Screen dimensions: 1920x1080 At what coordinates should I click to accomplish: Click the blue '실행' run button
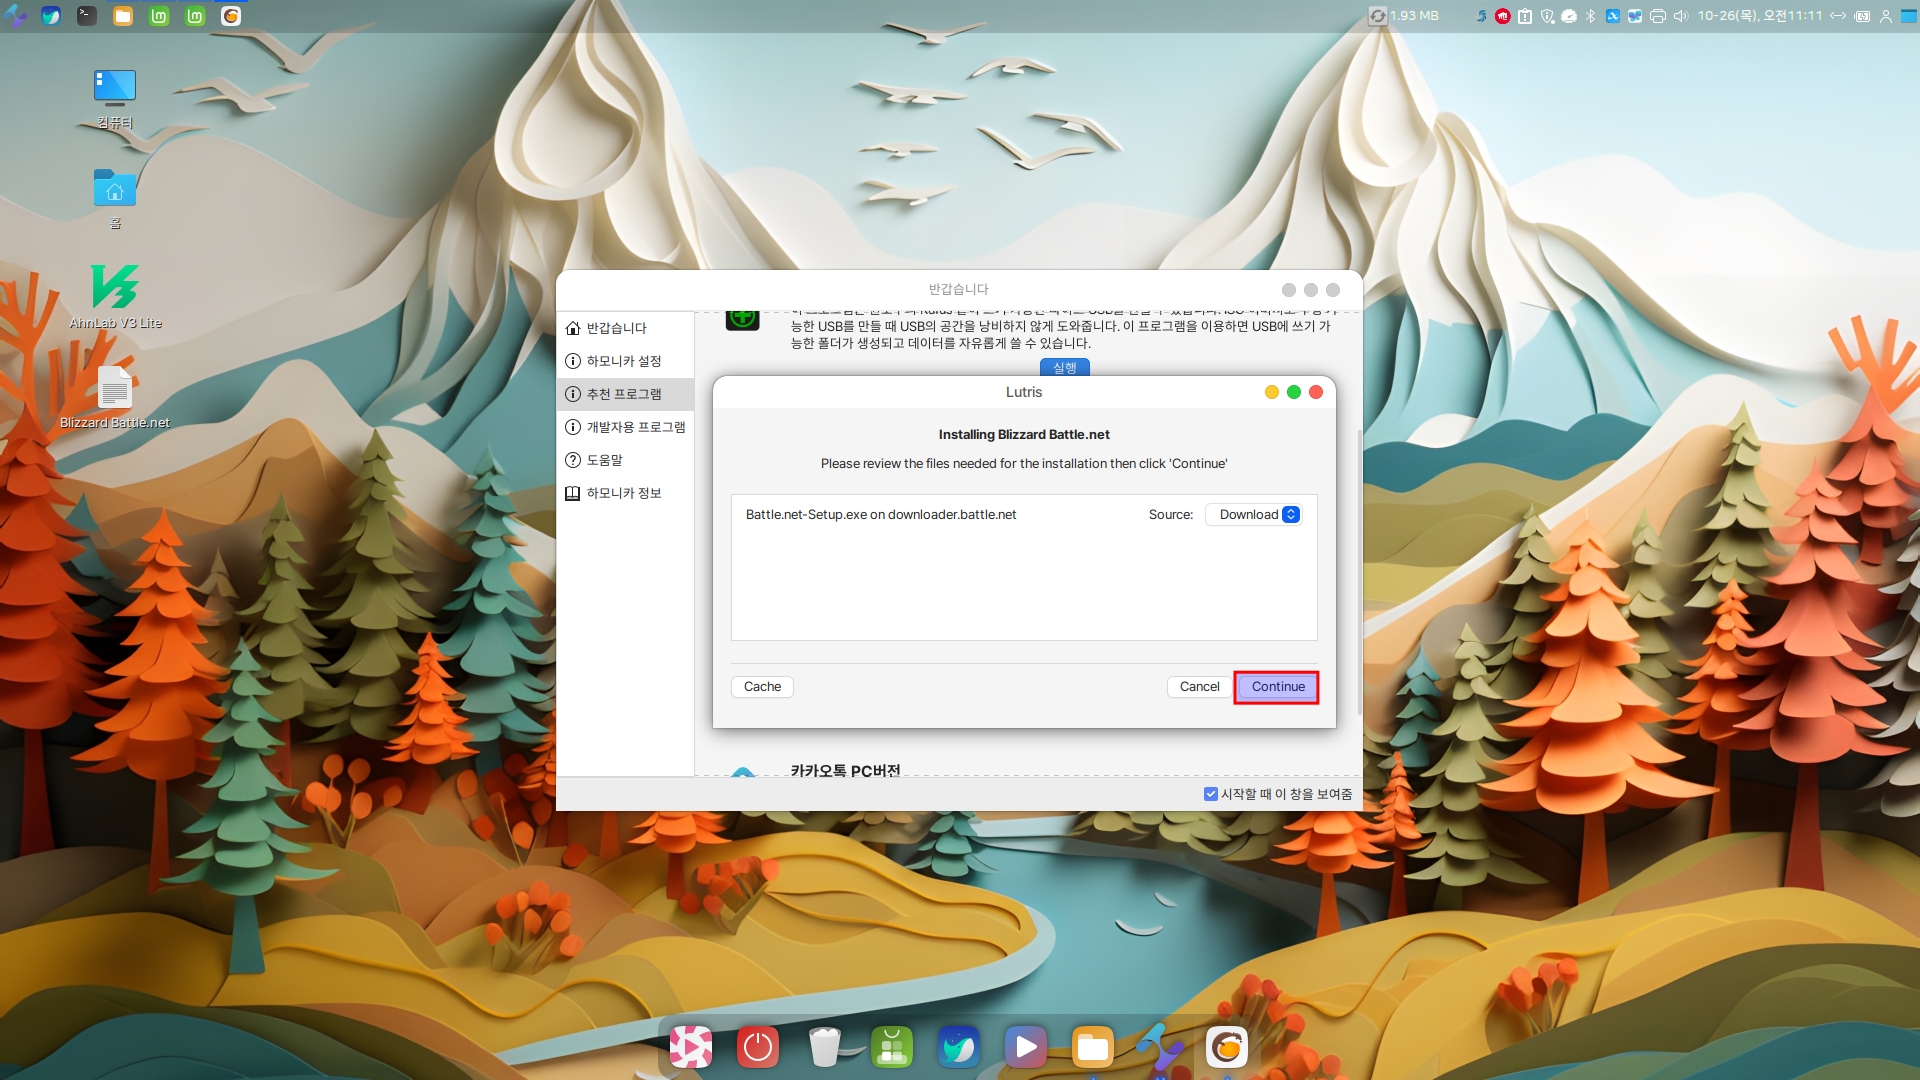tap(1064, 368)
